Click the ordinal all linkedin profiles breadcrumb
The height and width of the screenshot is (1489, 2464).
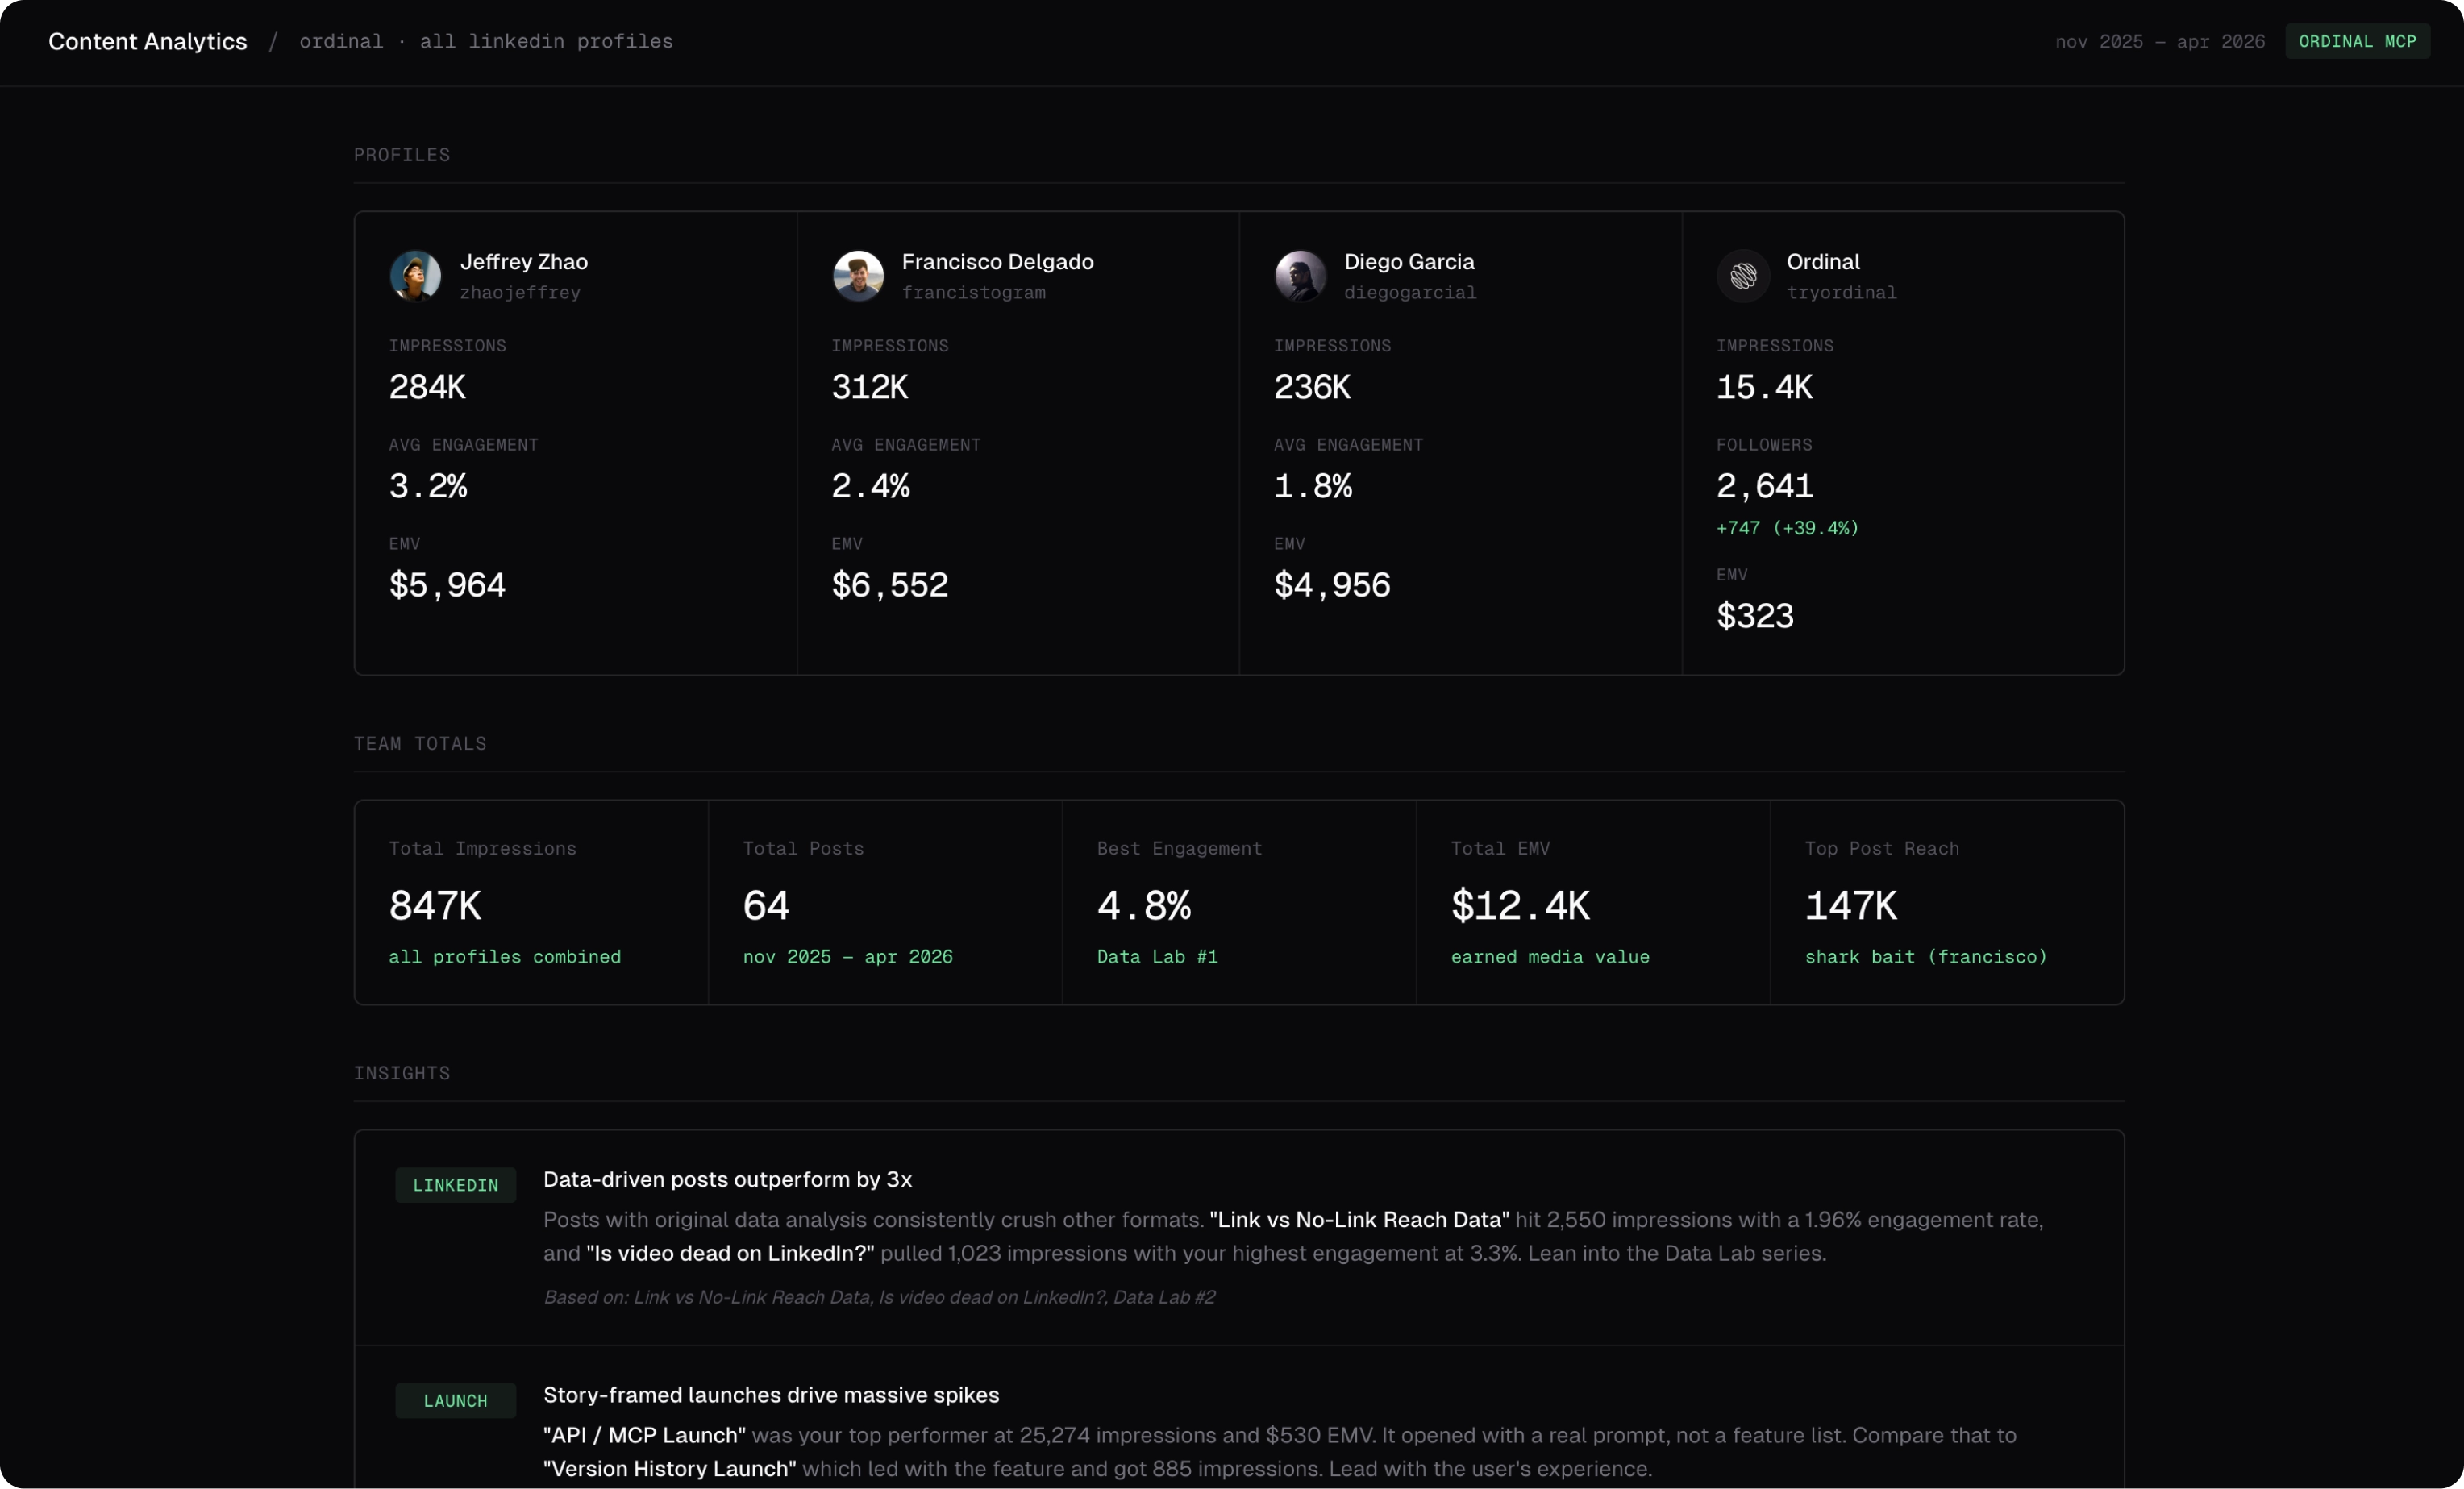pyautogui.click(x=486, y=41)
